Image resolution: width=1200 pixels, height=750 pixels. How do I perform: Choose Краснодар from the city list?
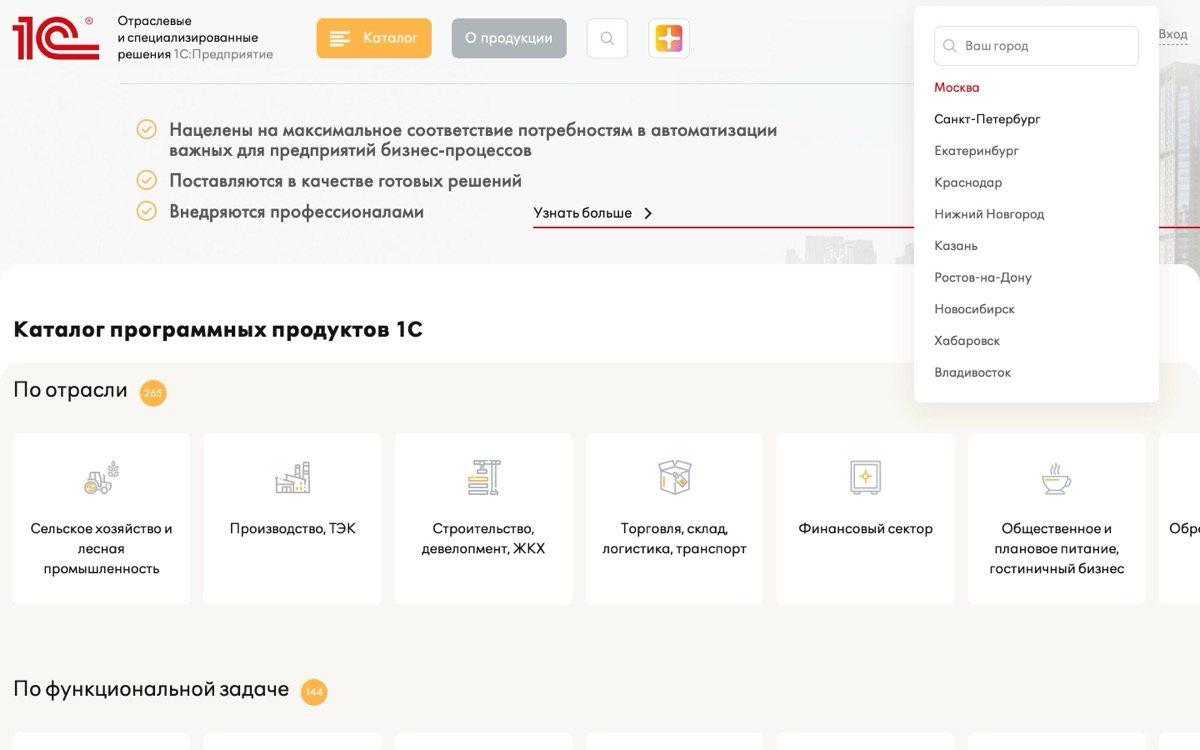[x=968, y=183]
